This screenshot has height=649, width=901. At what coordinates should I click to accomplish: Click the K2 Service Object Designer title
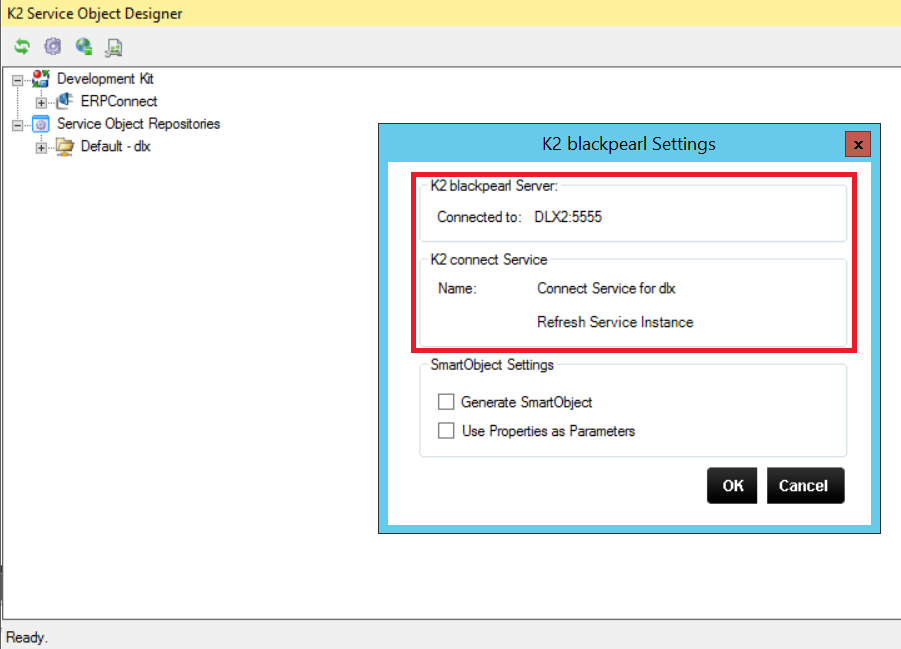[x=94, y=13]
